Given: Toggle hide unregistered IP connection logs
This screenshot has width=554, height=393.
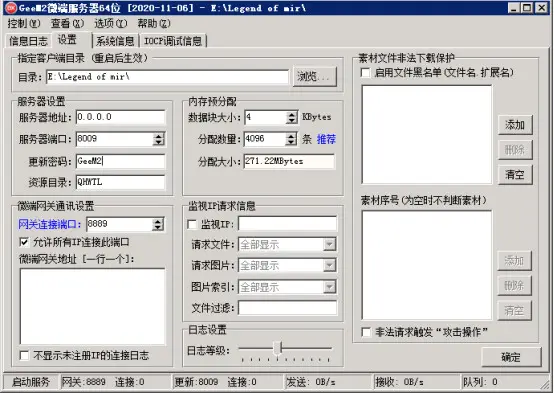Looking at the screenshot, I should 24,355.
